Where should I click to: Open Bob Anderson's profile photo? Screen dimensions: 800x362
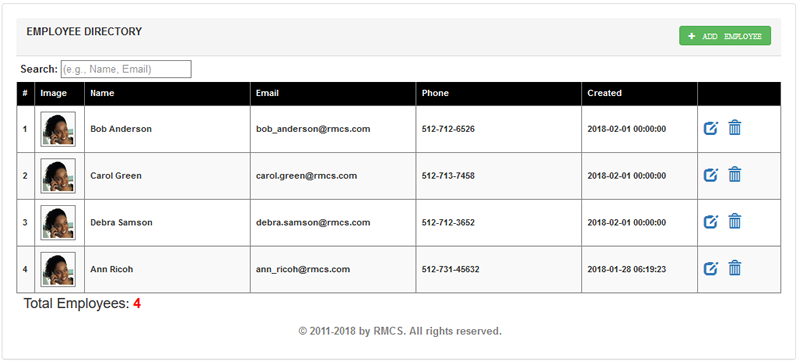pos(58,130)
